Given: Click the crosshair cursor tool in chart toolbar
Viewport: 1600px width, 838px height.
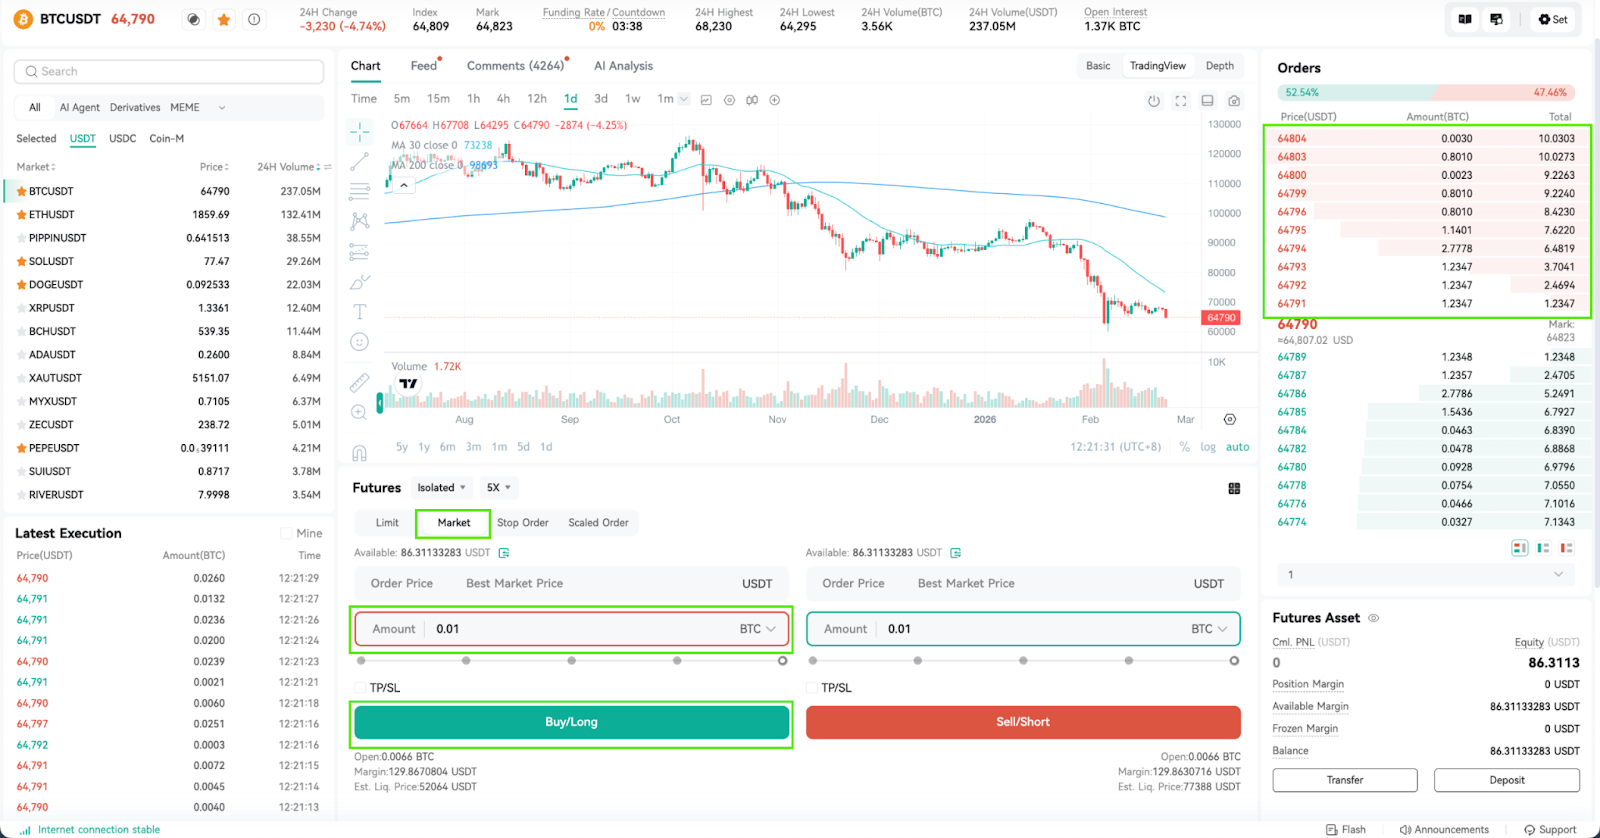Looking at the screenshot, I should click(360, 132).
